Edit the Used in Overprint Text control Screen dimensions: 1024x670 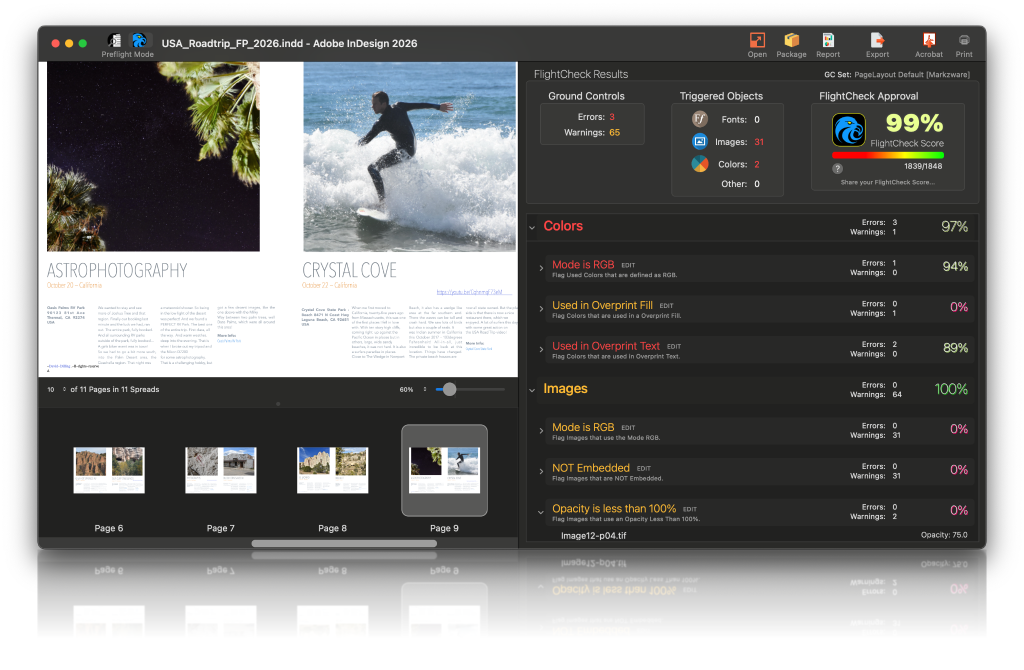[x=674, y=347]
